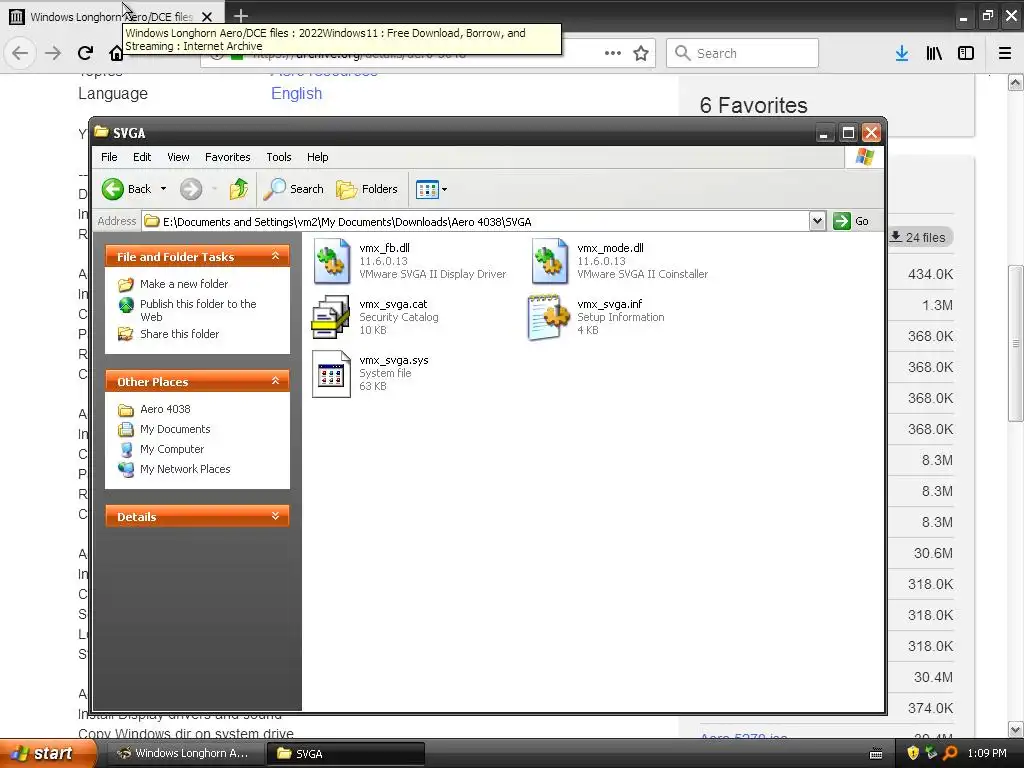Open Firefox page actions three-dot menu

[x=613, y=53]
